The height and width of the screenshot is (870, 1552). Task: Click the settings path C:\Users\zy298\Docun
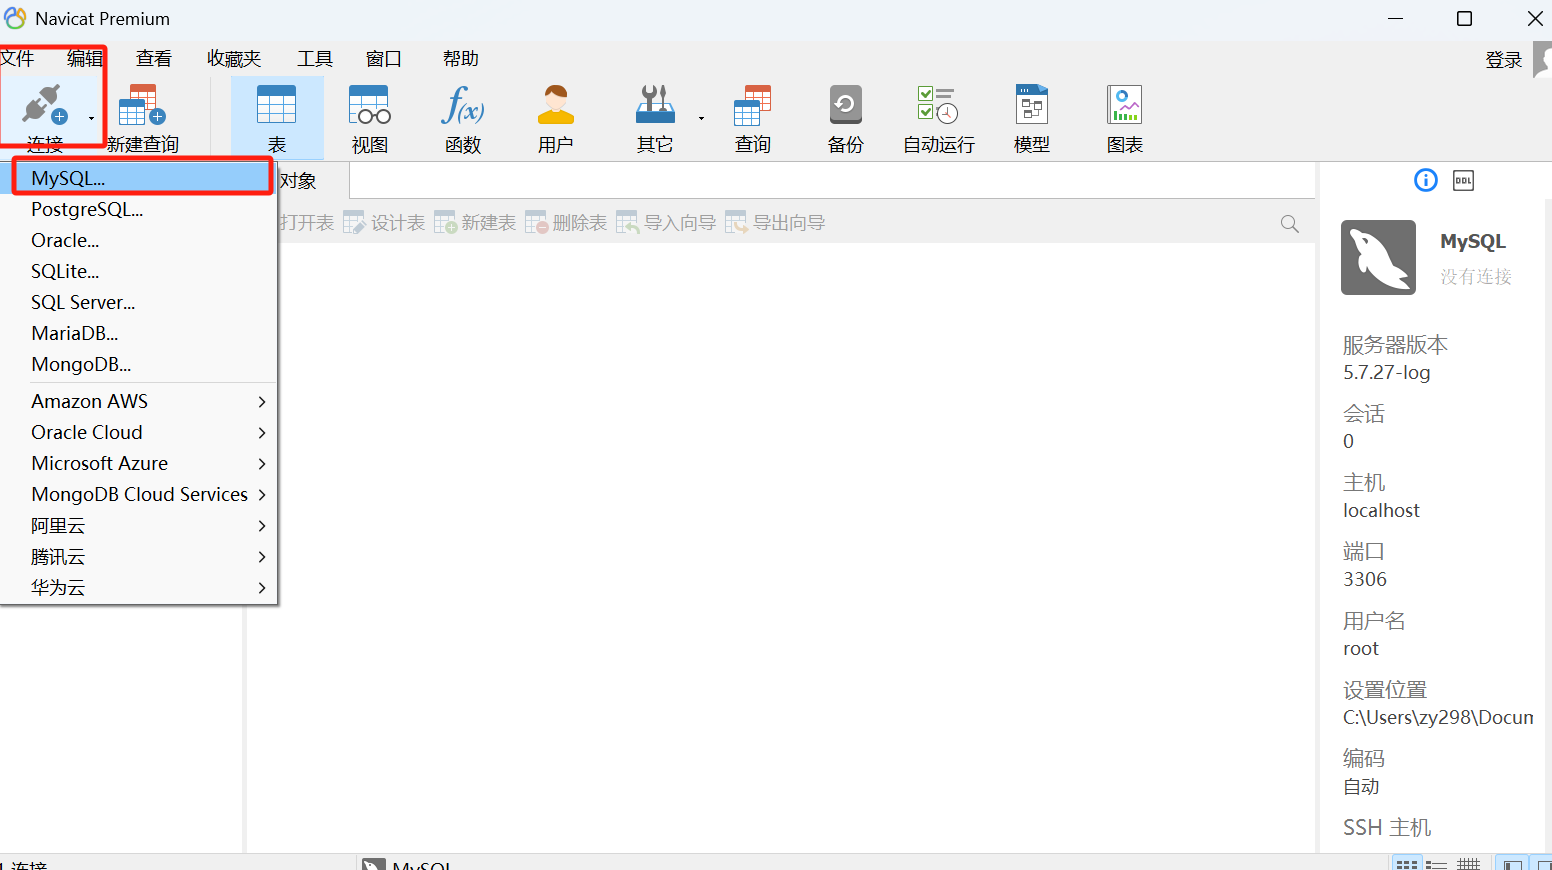[1438, 718]
